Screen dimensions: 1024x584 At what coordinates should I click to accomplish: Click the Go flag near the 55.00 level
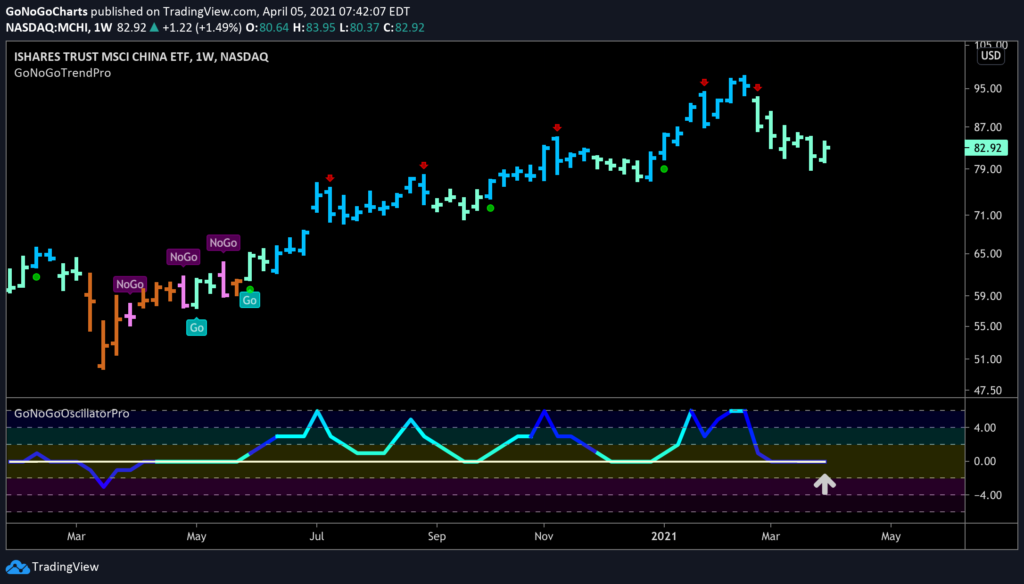tap(197, 327)
